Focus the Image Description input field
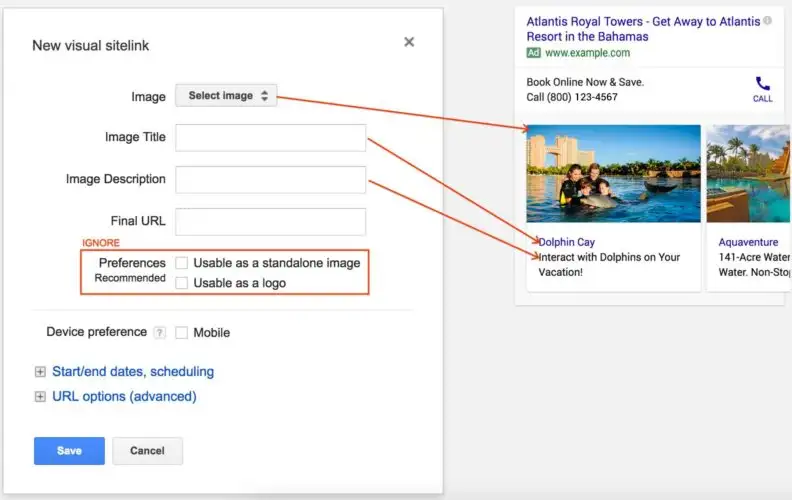 click(270, 179)
